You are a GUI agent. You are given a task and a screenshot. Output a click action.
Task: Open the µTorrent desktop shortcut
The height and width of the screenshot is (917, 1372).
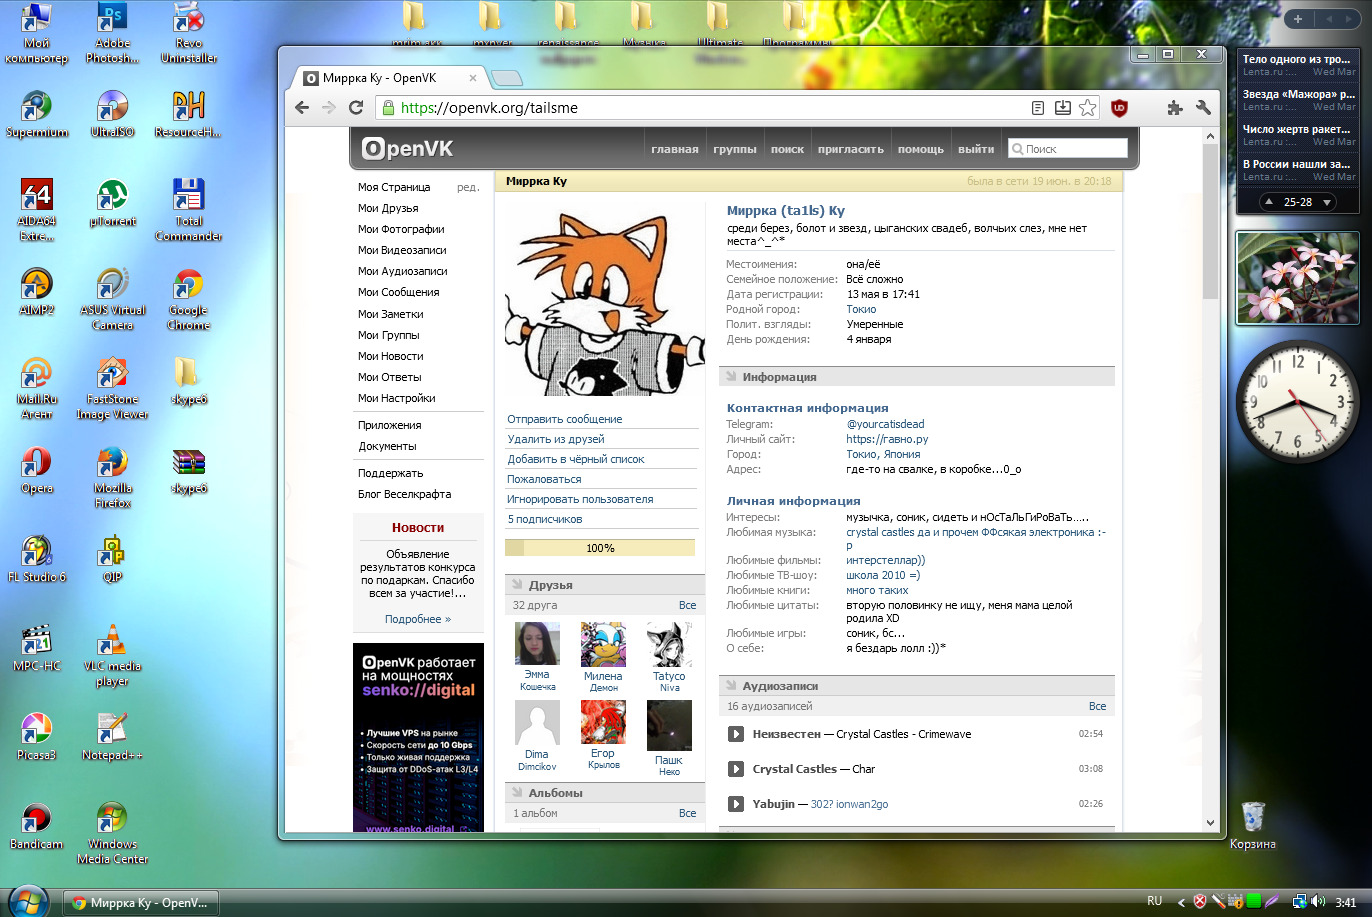(x=112, y=202)
